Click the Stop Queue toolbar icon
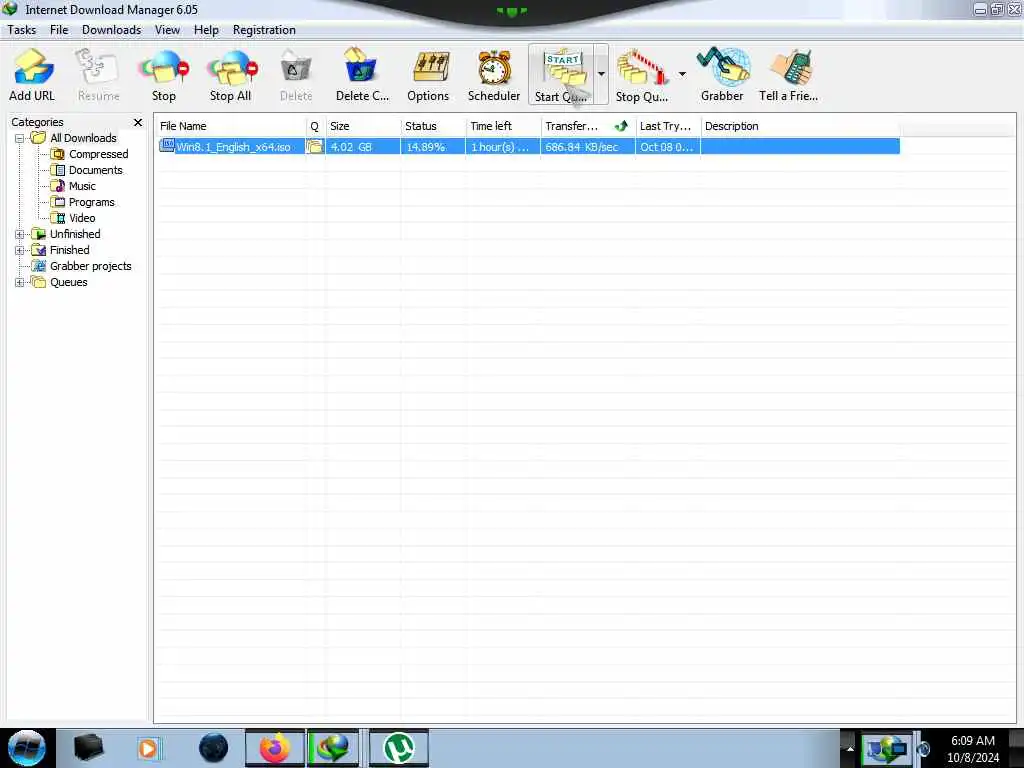 pyautogui.click(x=642, y=74)
